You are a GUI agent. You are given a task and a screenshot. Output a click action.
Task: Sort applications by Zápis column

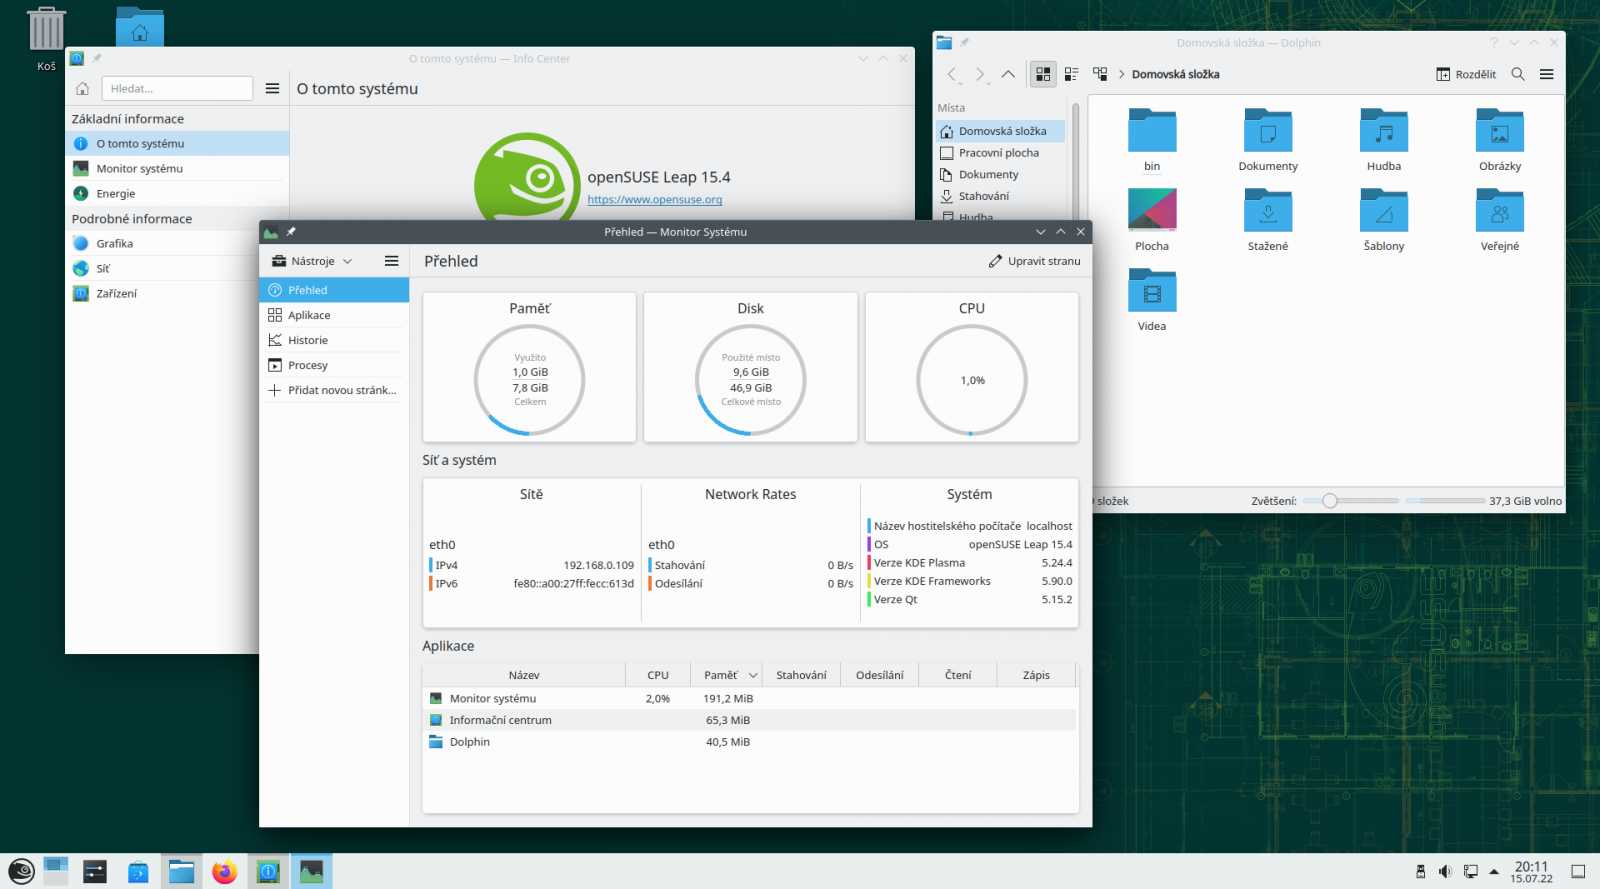click(1036, 675)
